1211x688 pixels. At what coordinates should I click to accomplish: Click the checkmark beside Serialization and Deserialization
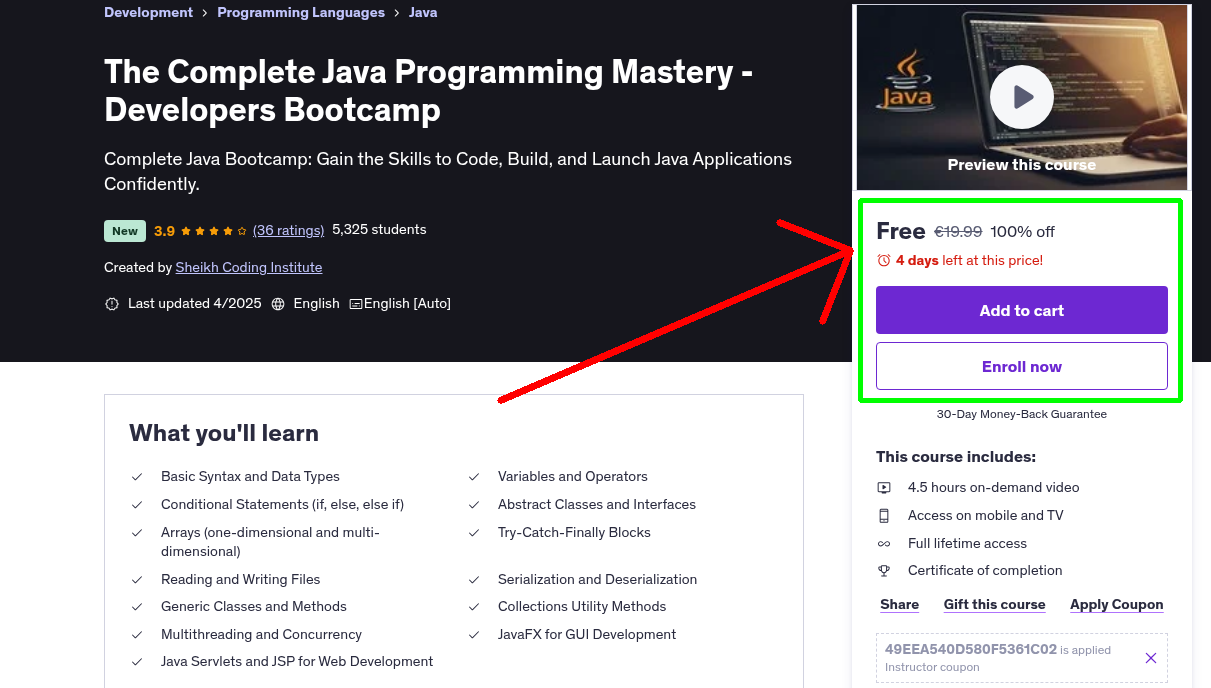click(474, 580)
